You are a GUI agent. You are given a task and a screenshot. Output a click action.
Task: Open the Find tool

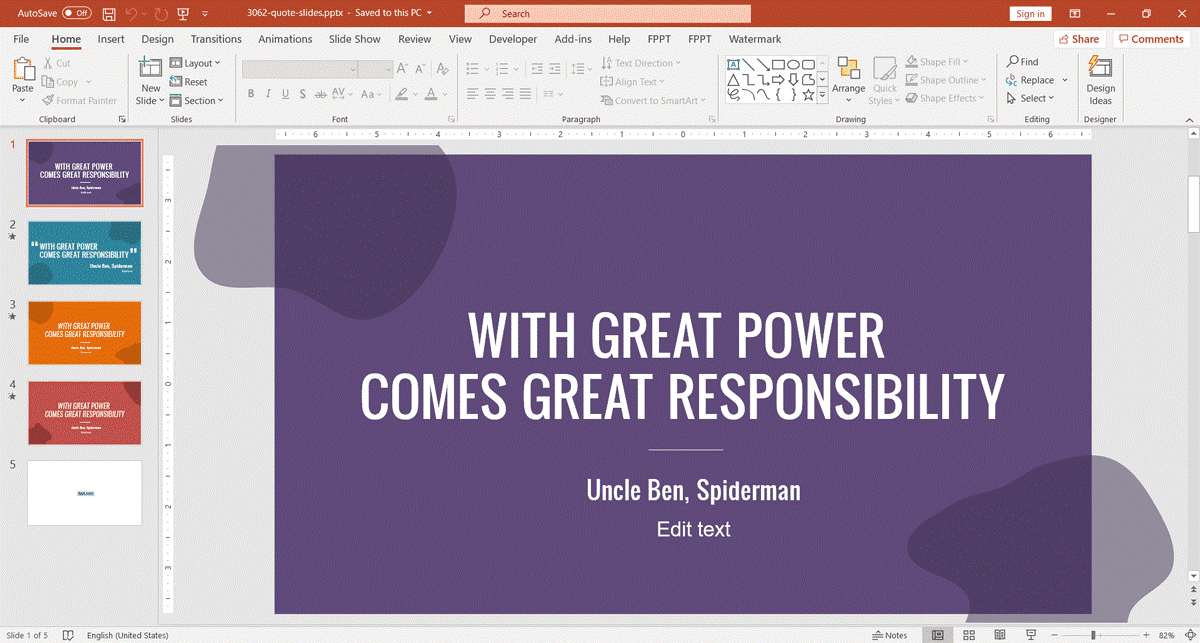1022,61
